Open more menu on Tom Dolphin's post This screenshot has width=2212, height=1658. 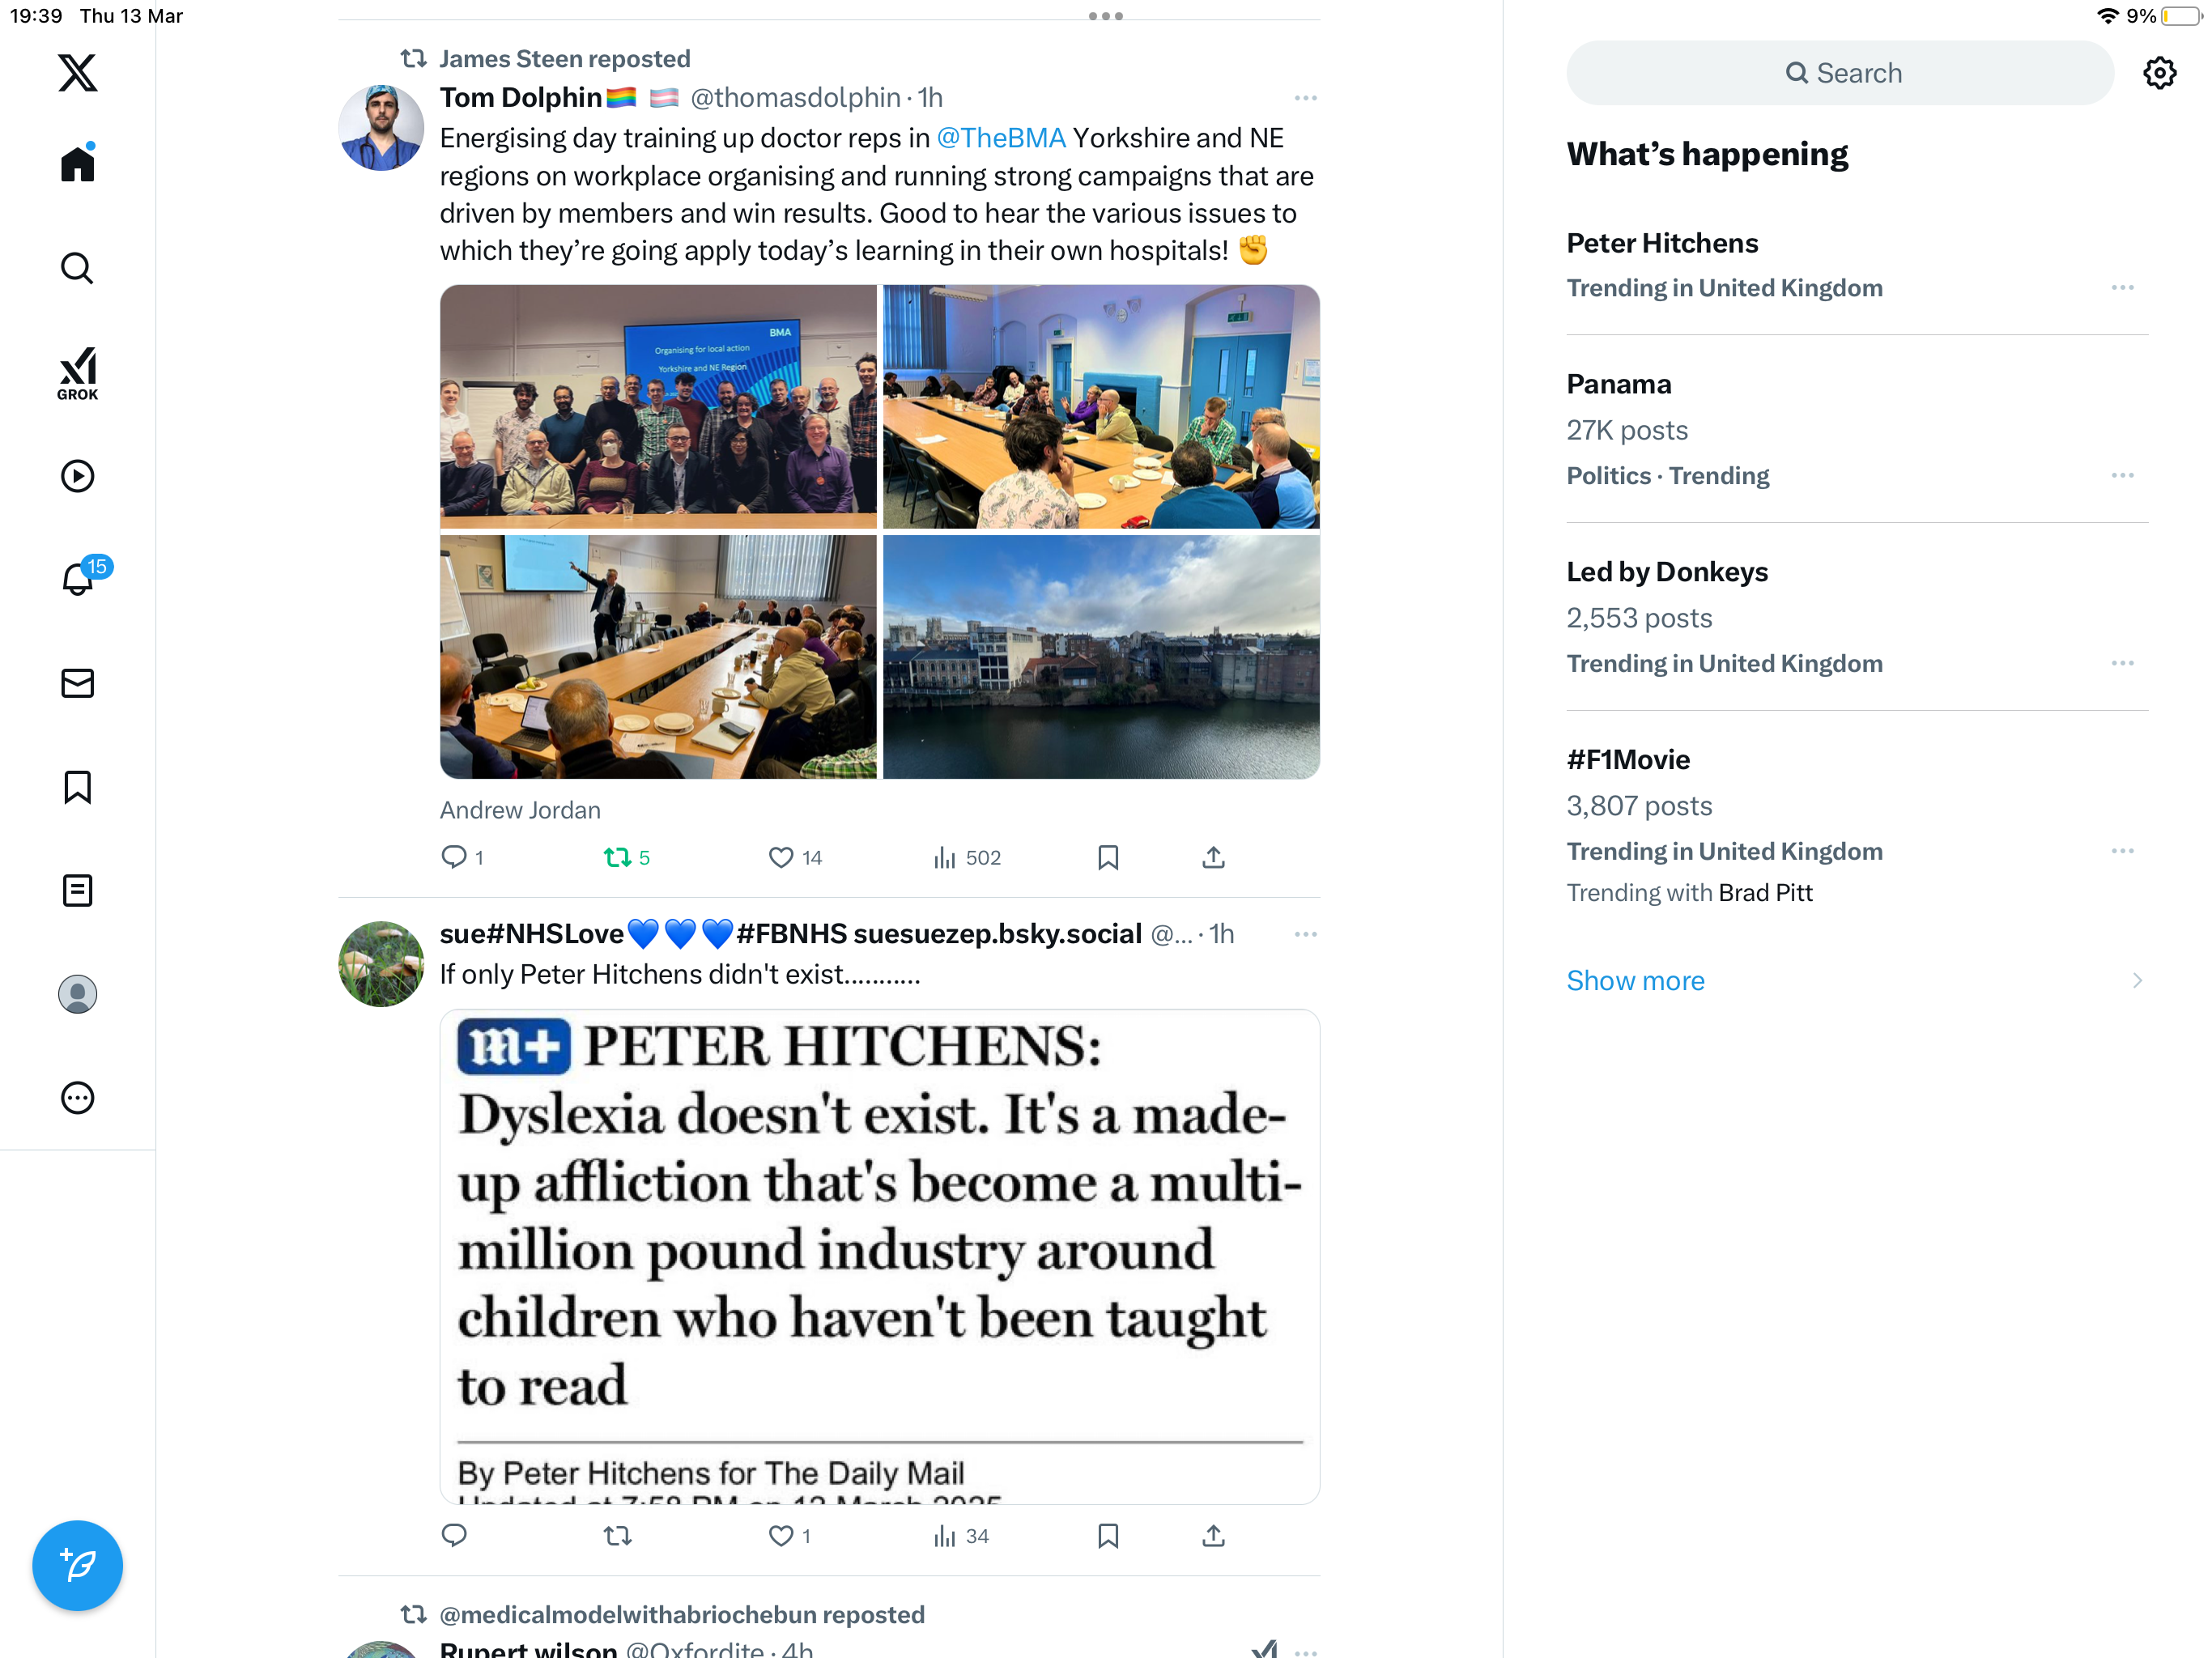1305,98
